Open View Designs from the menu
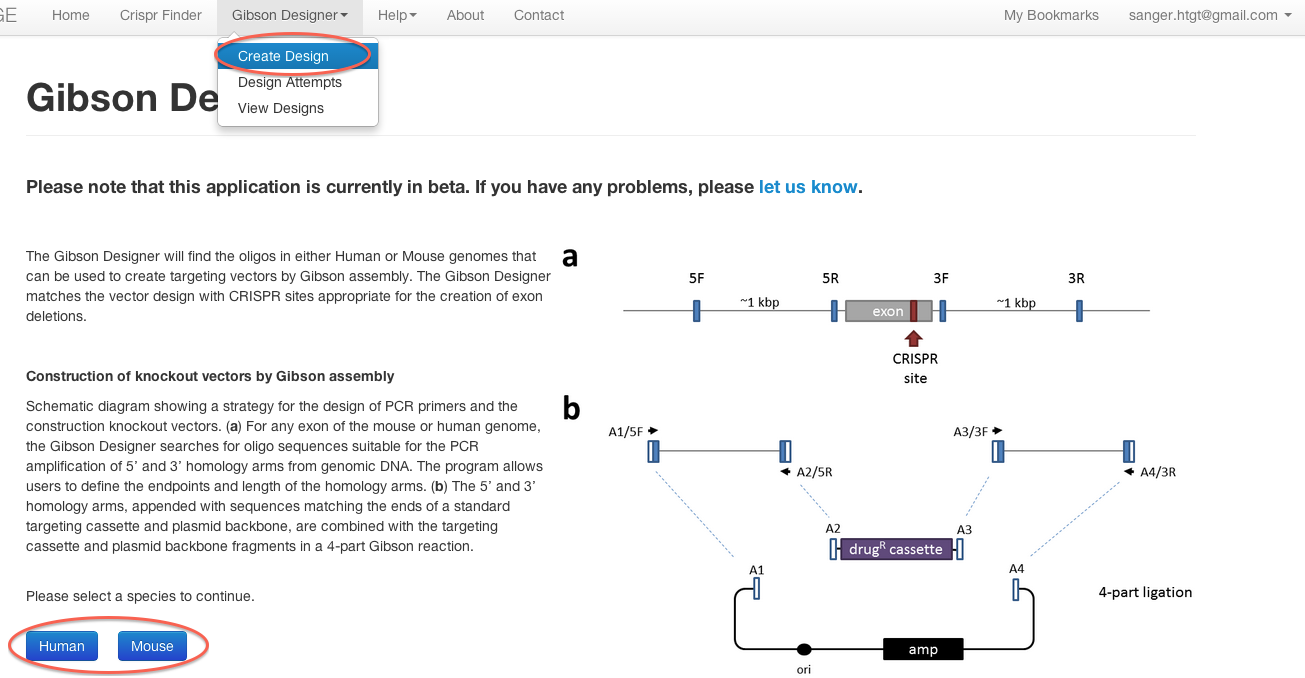The width and height of the screenshot is (1305, 678). 281,108
